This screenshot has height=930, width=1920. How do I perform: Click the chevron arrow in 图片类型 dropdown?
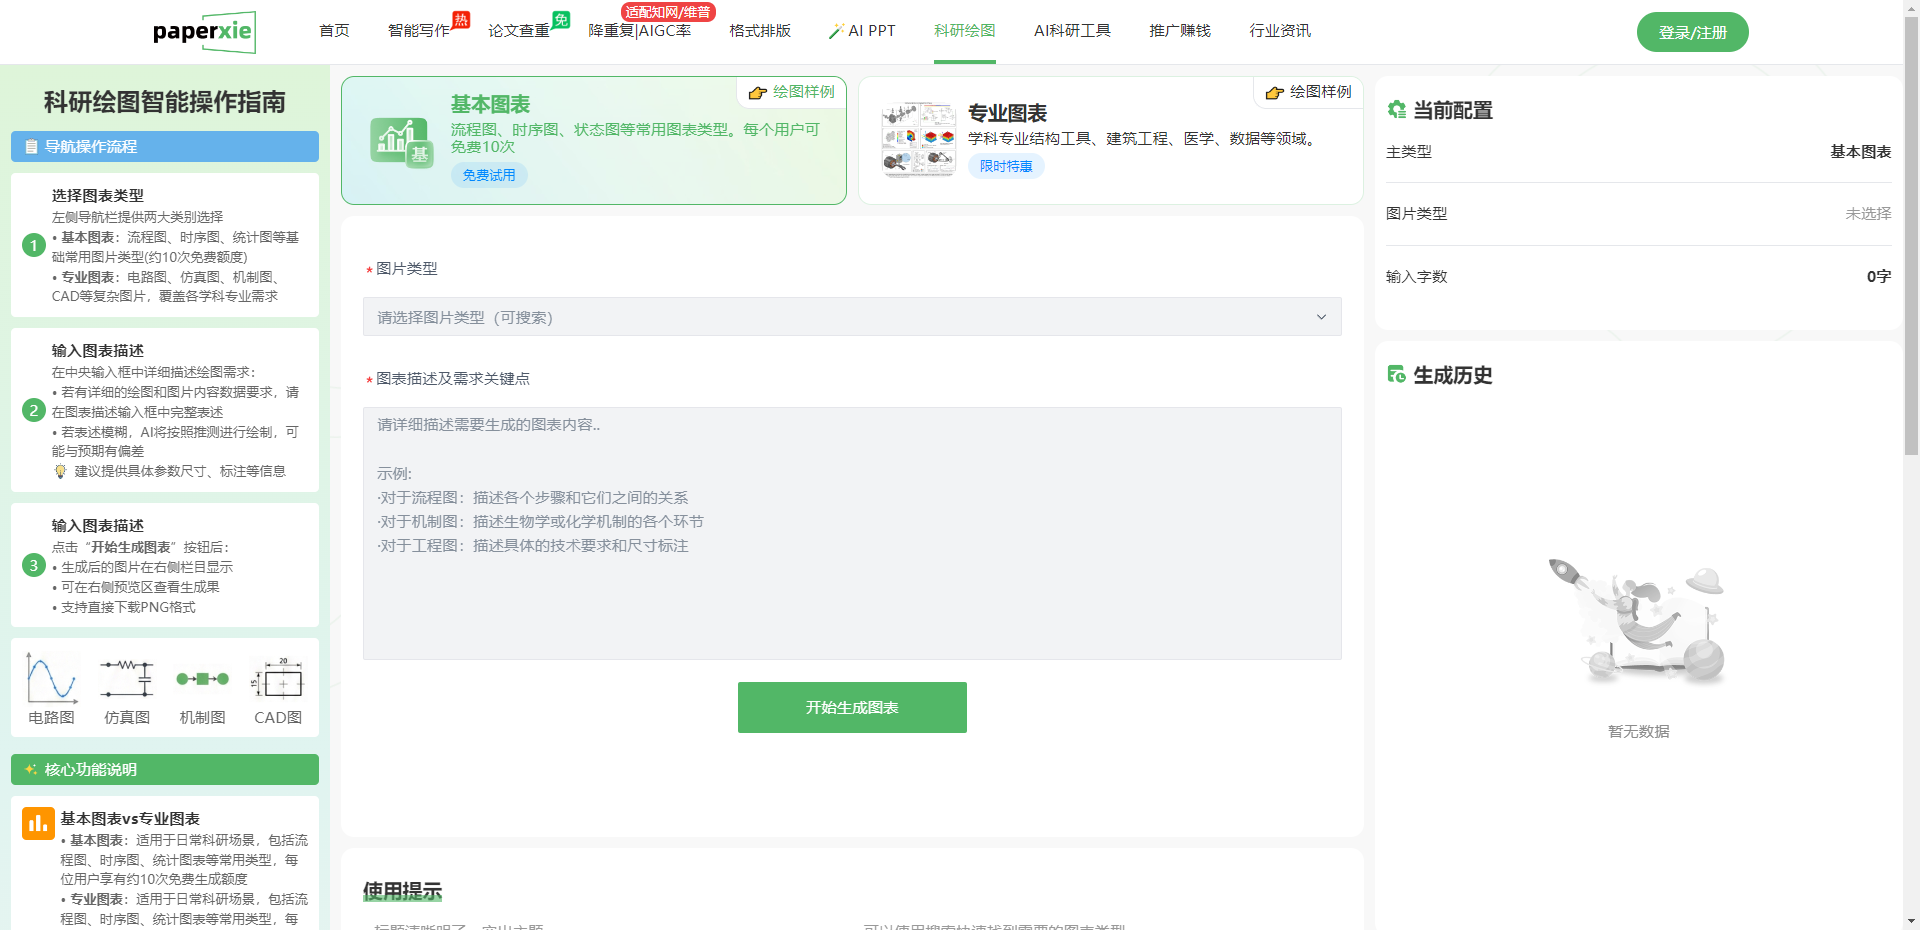(x=1321, y=317)
